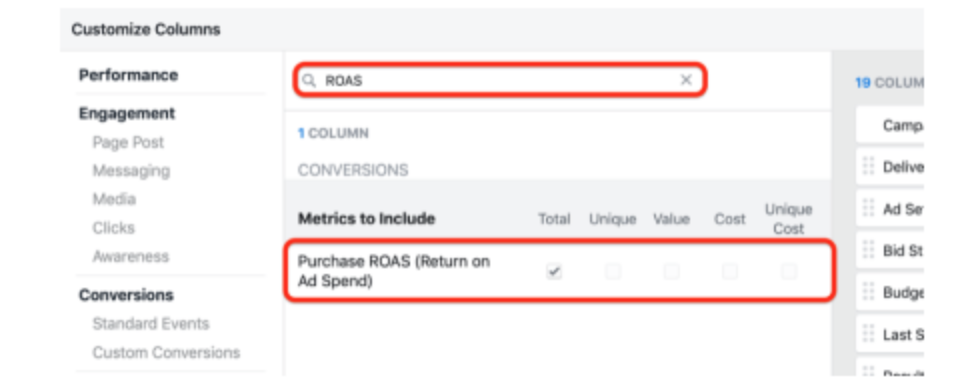
Task: Select Messaging under Engagement
Action: (x=131, y=171)
